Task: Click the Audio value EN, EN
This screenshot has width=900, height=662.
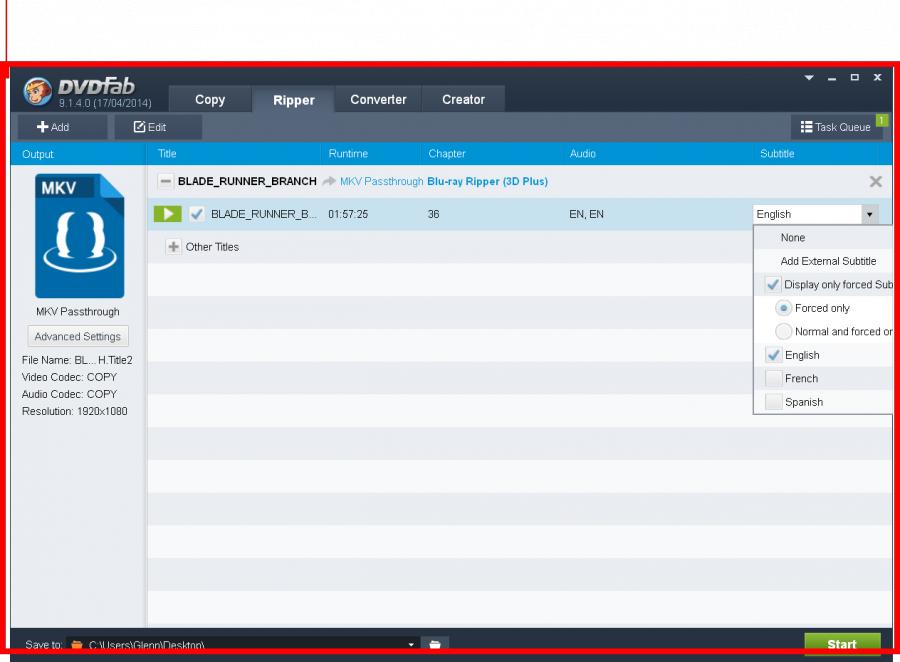Action: (586, 214)
